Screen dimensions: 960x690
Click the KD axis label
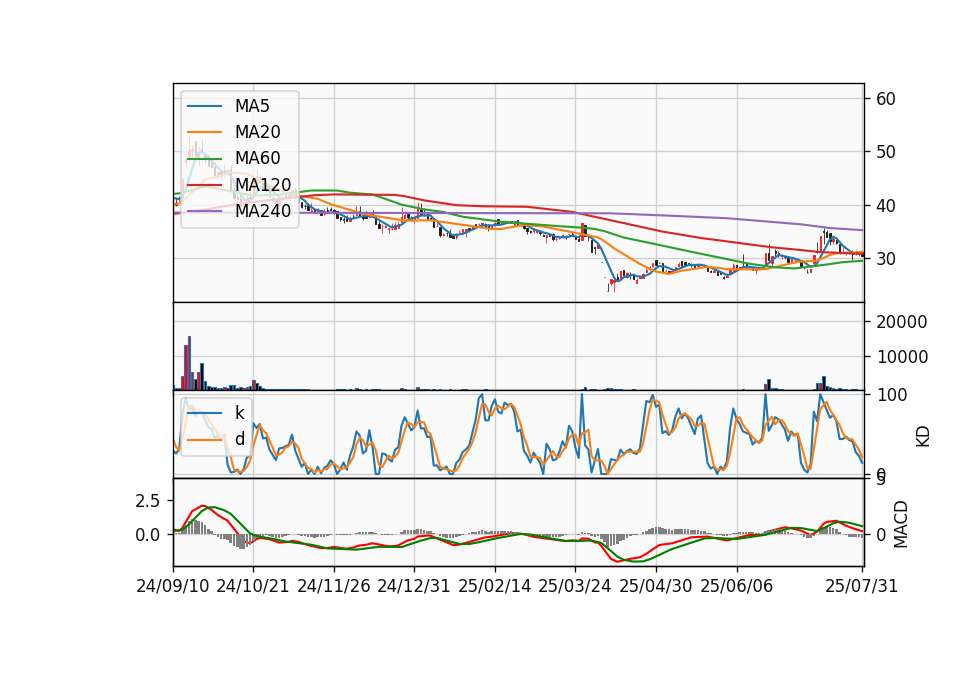pos(923,437)
